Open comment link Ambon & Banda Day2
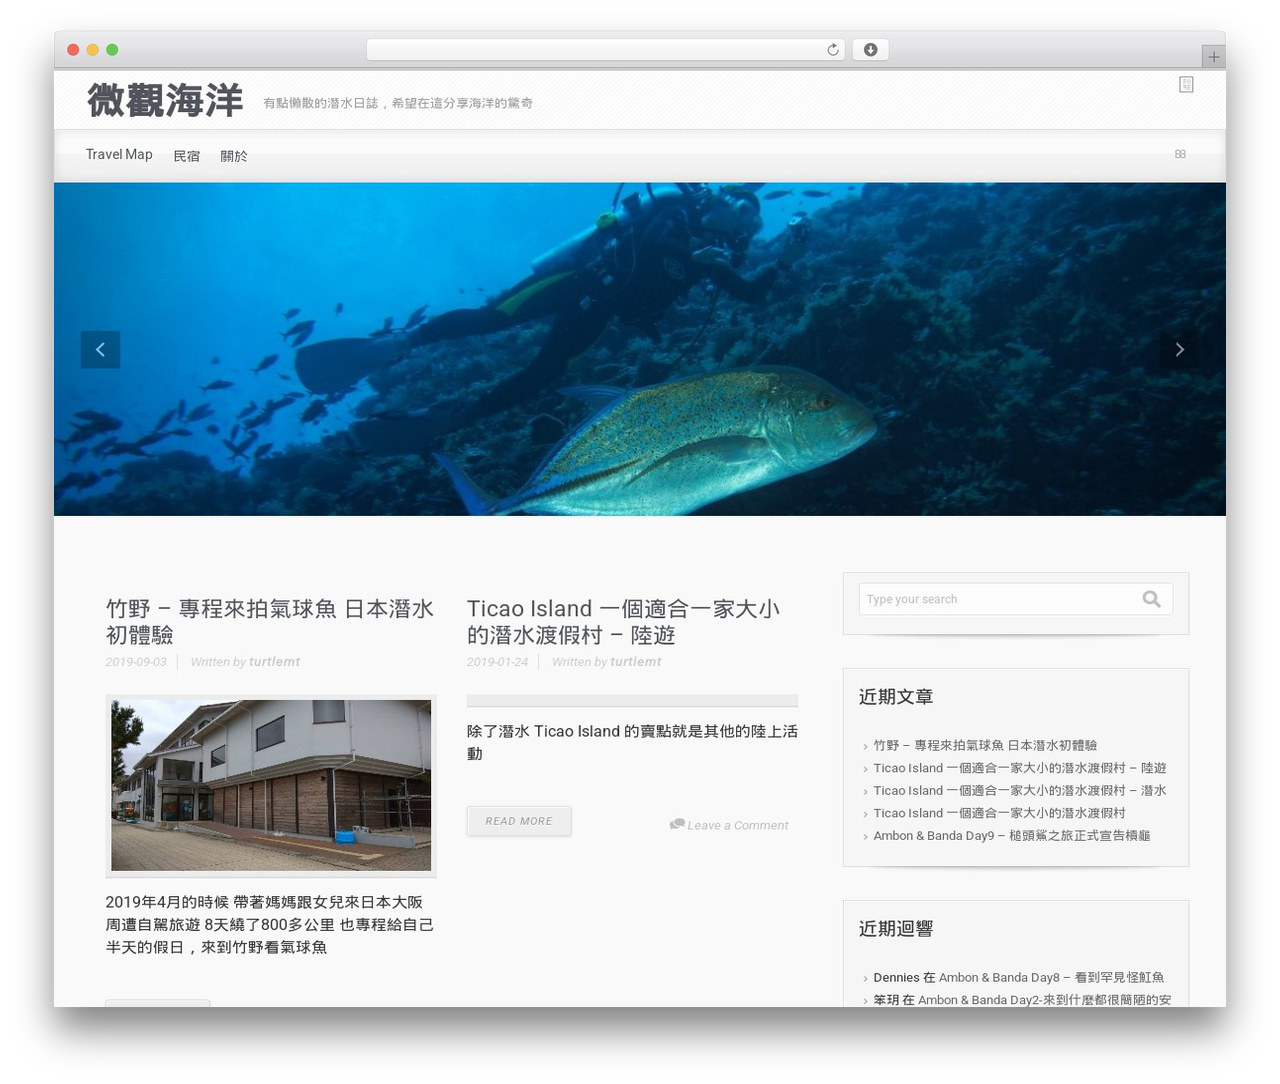Viewport: 1280px width, 1084px height. click(x=1044, y=999)
